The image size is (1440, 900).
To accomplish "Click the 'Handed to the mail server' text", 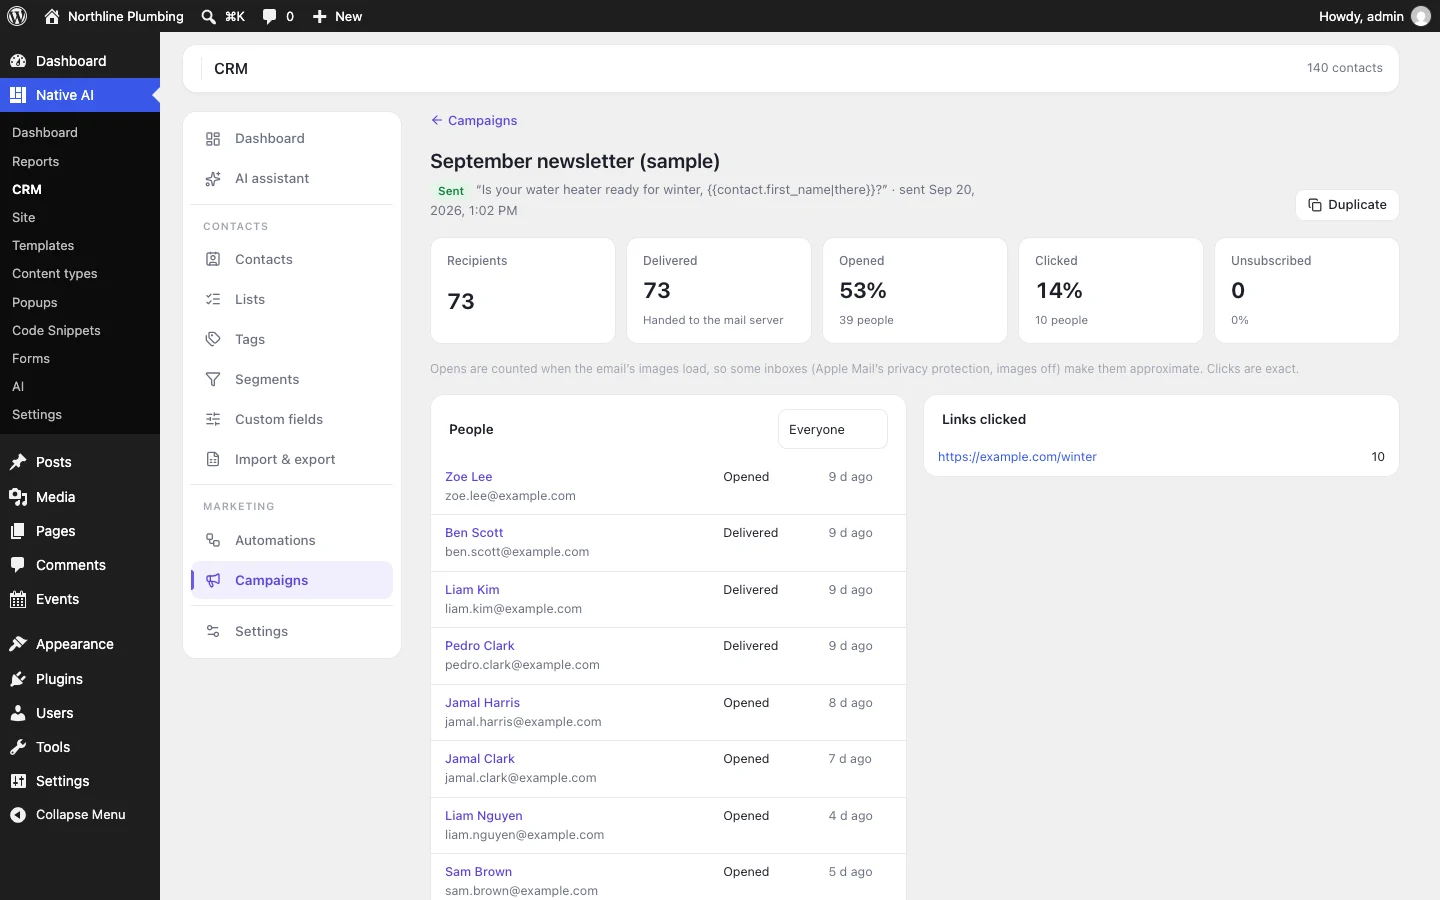I will (713, 320).
